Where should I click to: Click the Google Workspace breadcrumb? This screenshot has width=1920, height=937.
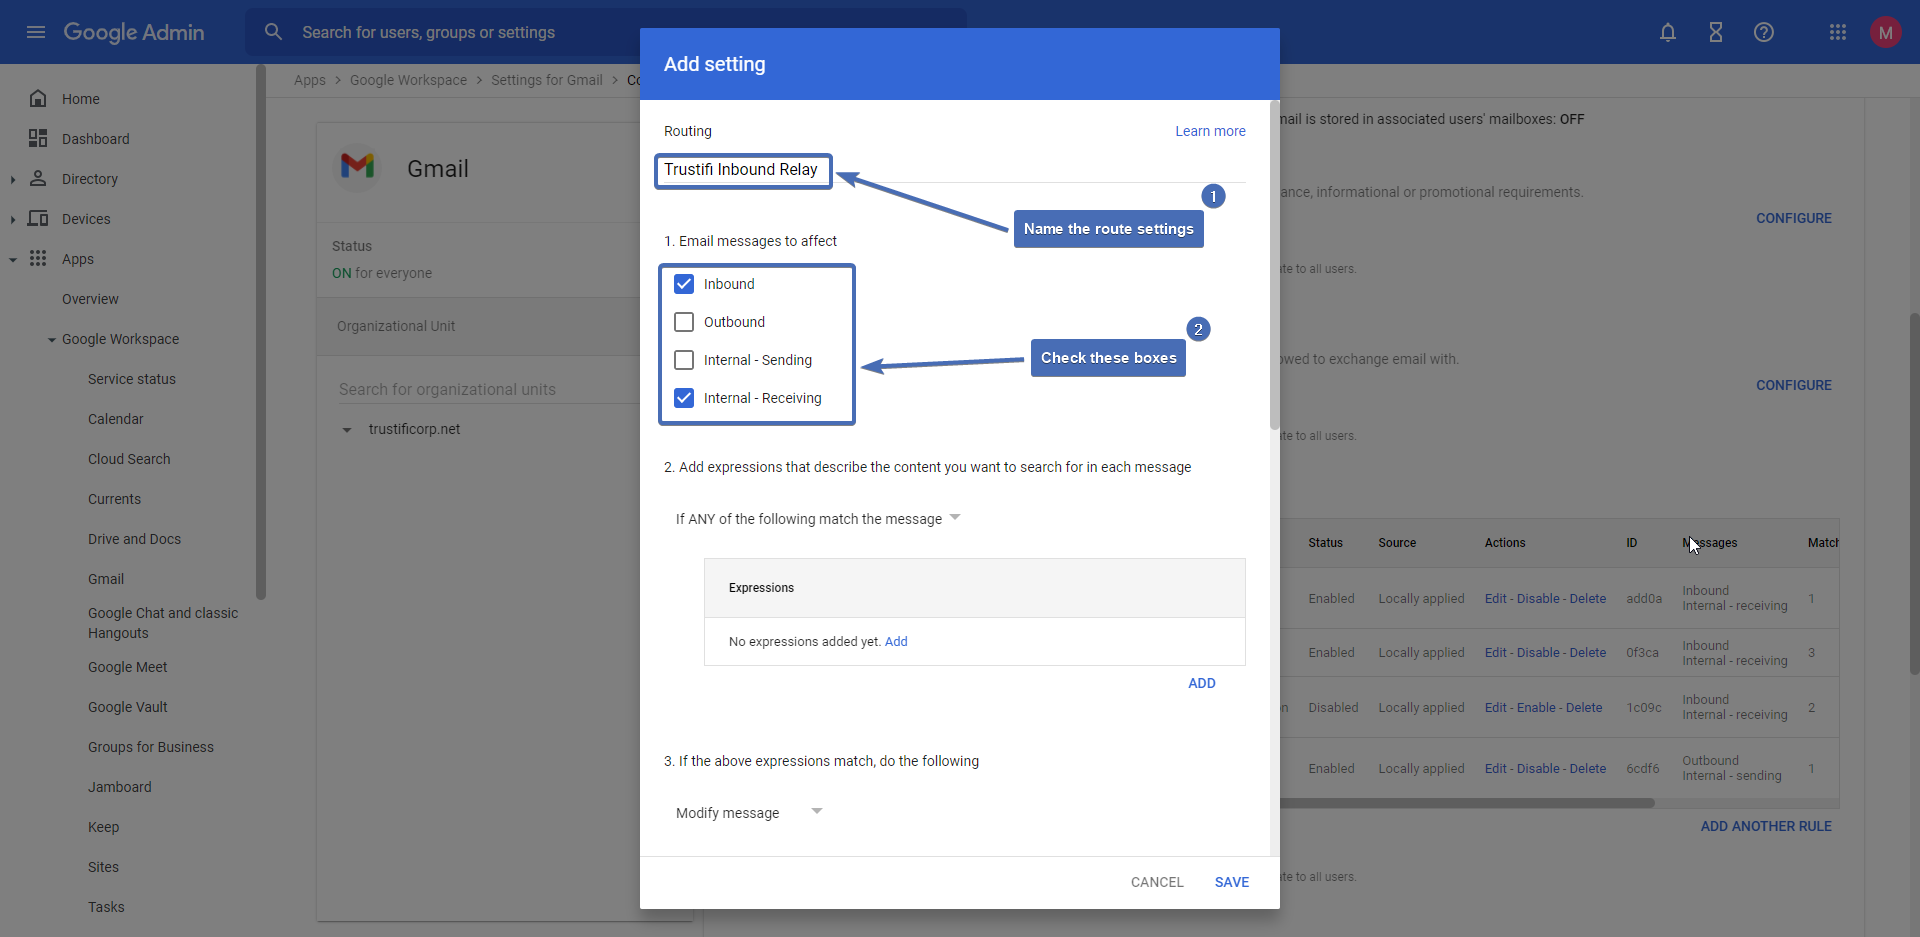click(x=408, y=80)
